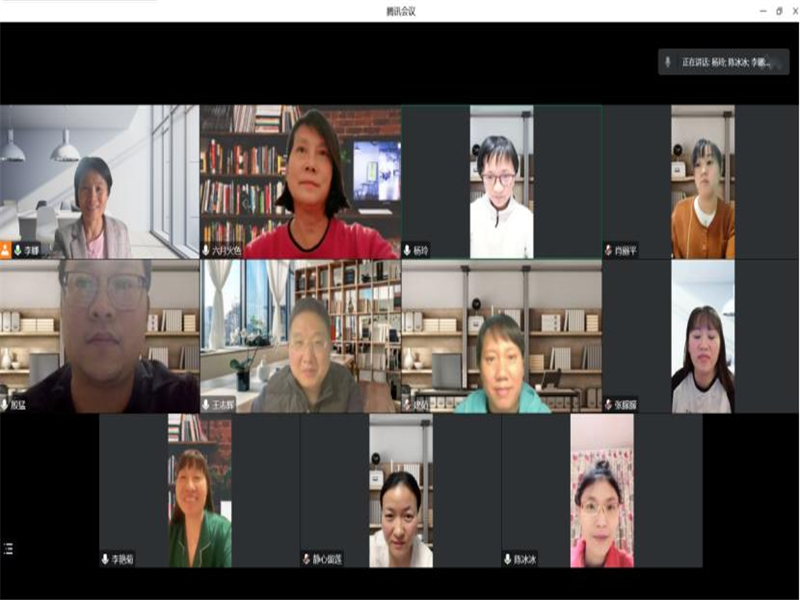The height and width of the screenshot is (600, 800).
Task: Click the orange host icon on 李娜's tile
Action: (5, 250)
